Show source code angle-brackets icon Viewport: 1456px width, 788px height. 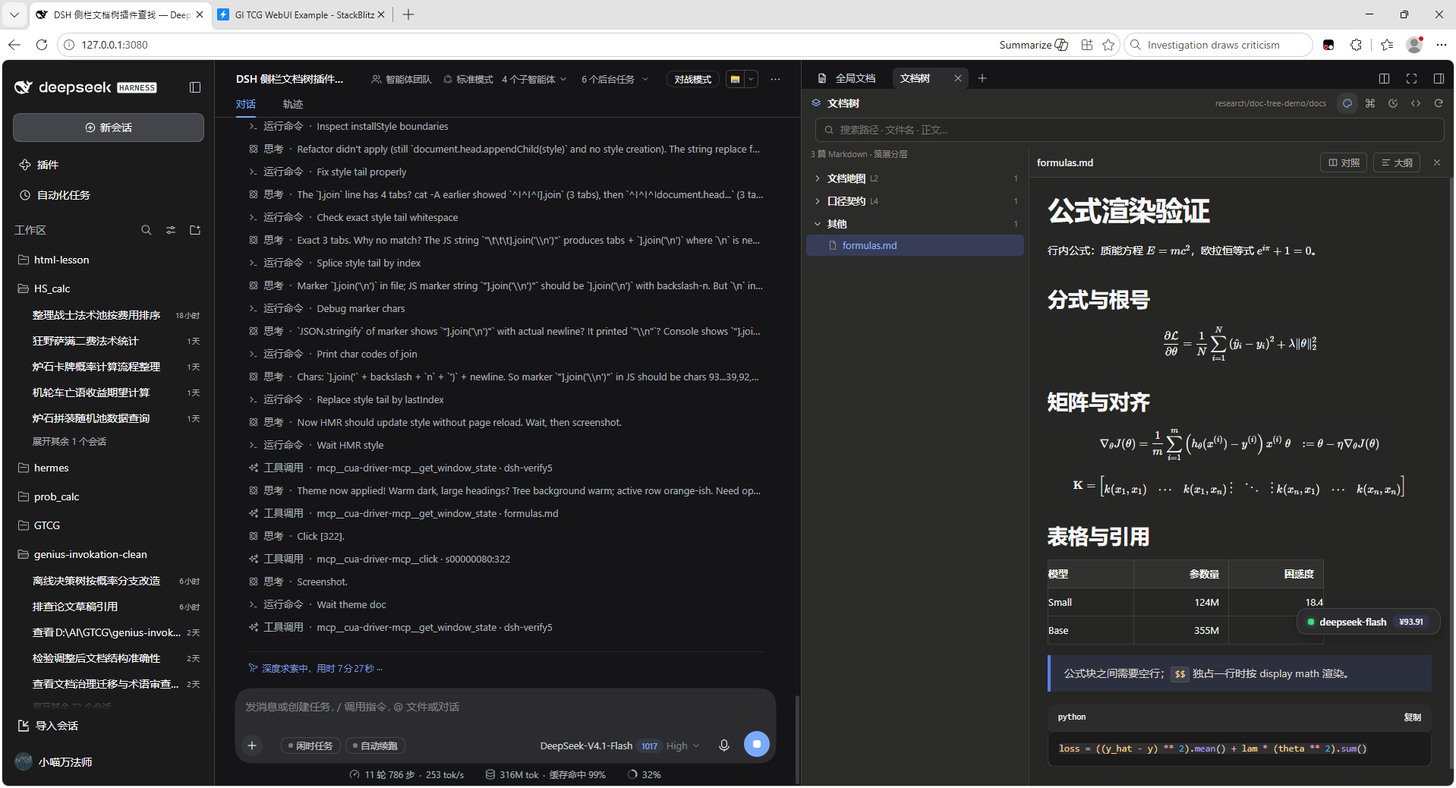click(1416, 103)
